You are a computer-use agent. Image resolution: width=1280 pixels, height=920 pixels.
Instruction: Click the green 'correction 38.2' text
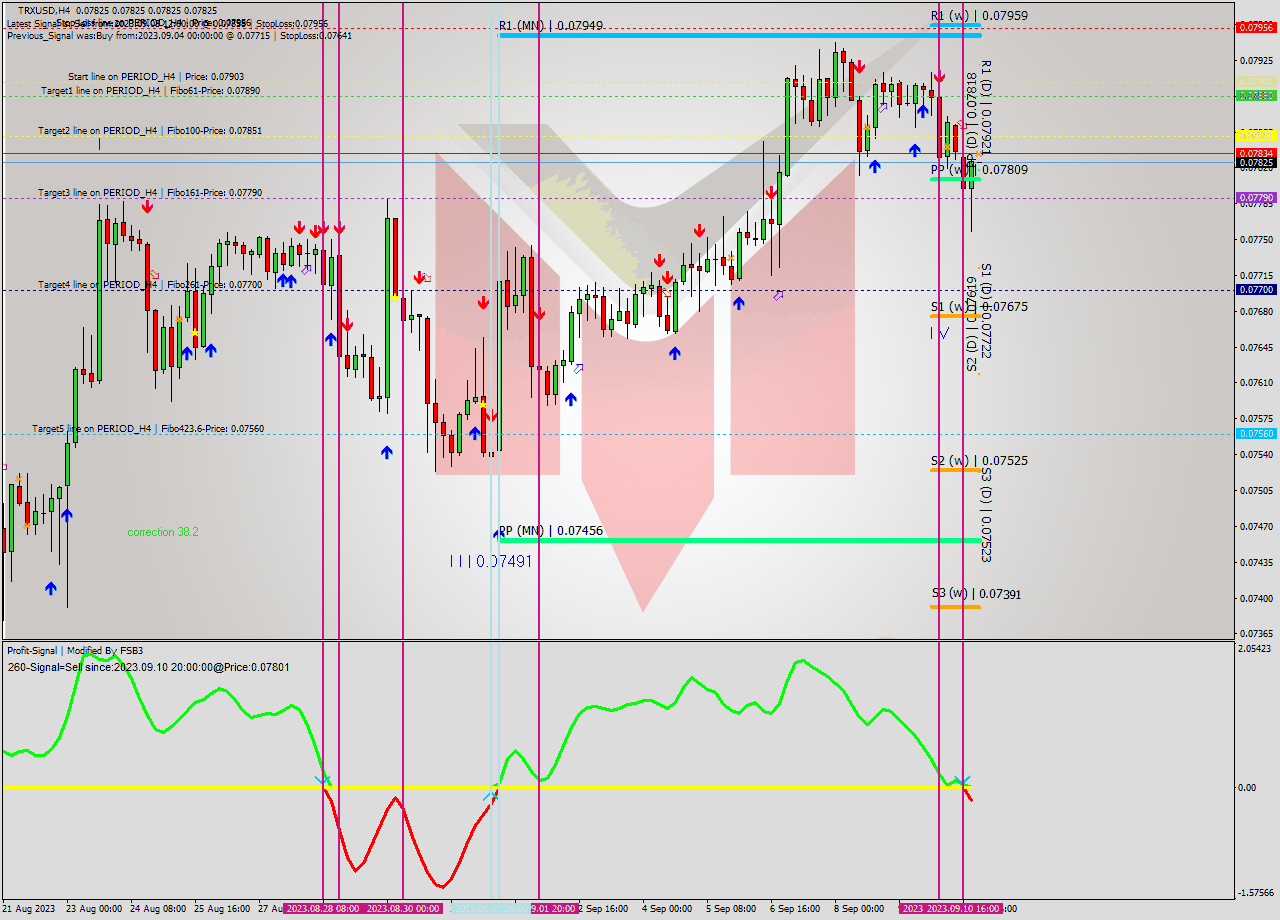coord(163,532)
